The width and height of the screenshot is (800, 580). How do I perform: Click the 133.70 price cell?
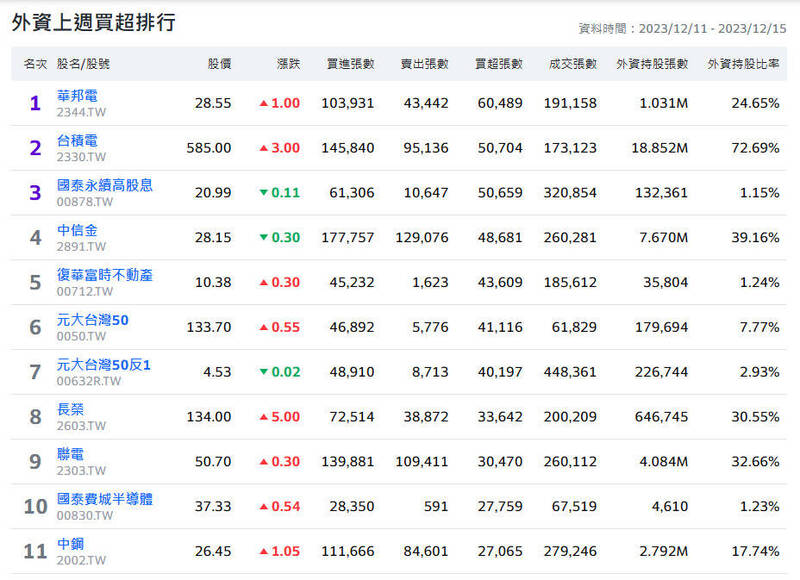tap(209, 327)
